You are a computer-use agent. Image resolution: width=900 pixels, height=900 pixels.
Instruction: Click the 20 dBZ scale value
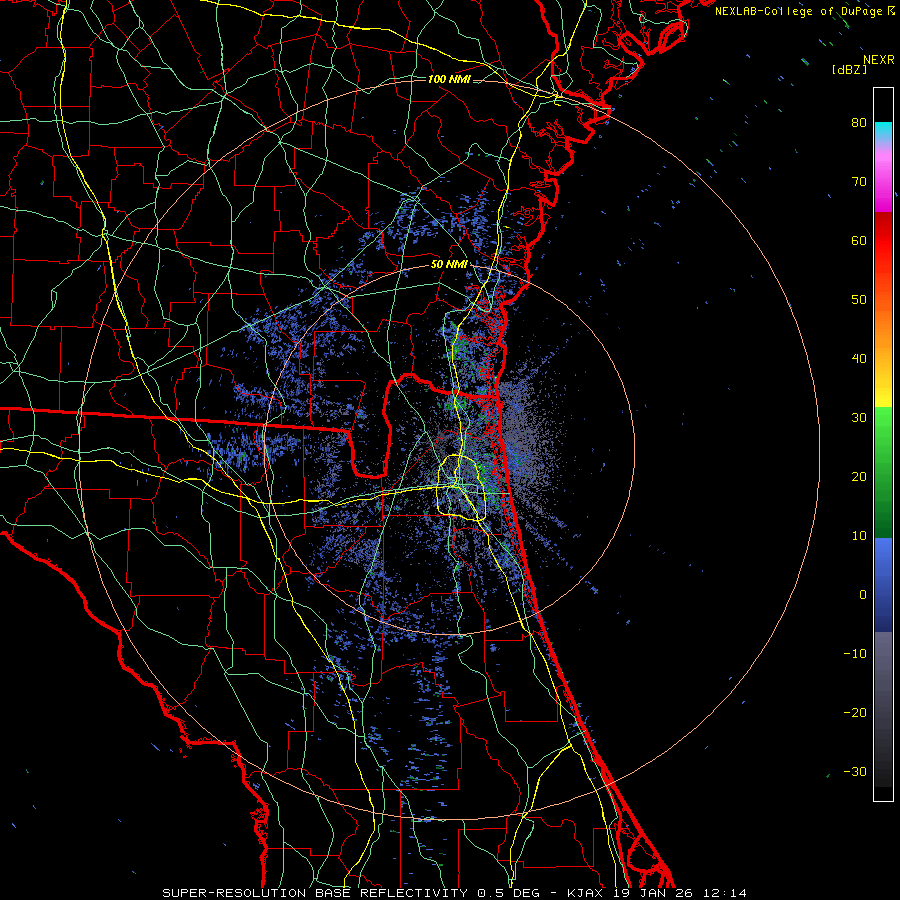click(x=859, y=476)
